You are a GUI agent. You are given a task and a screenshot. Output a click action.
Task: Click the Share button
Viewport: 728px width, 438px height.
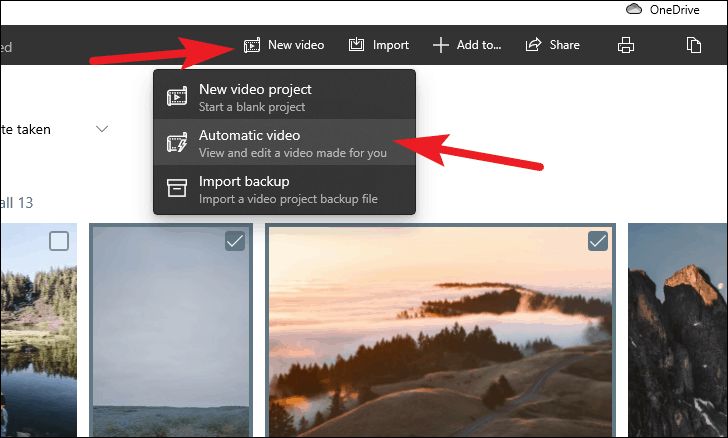552,45
